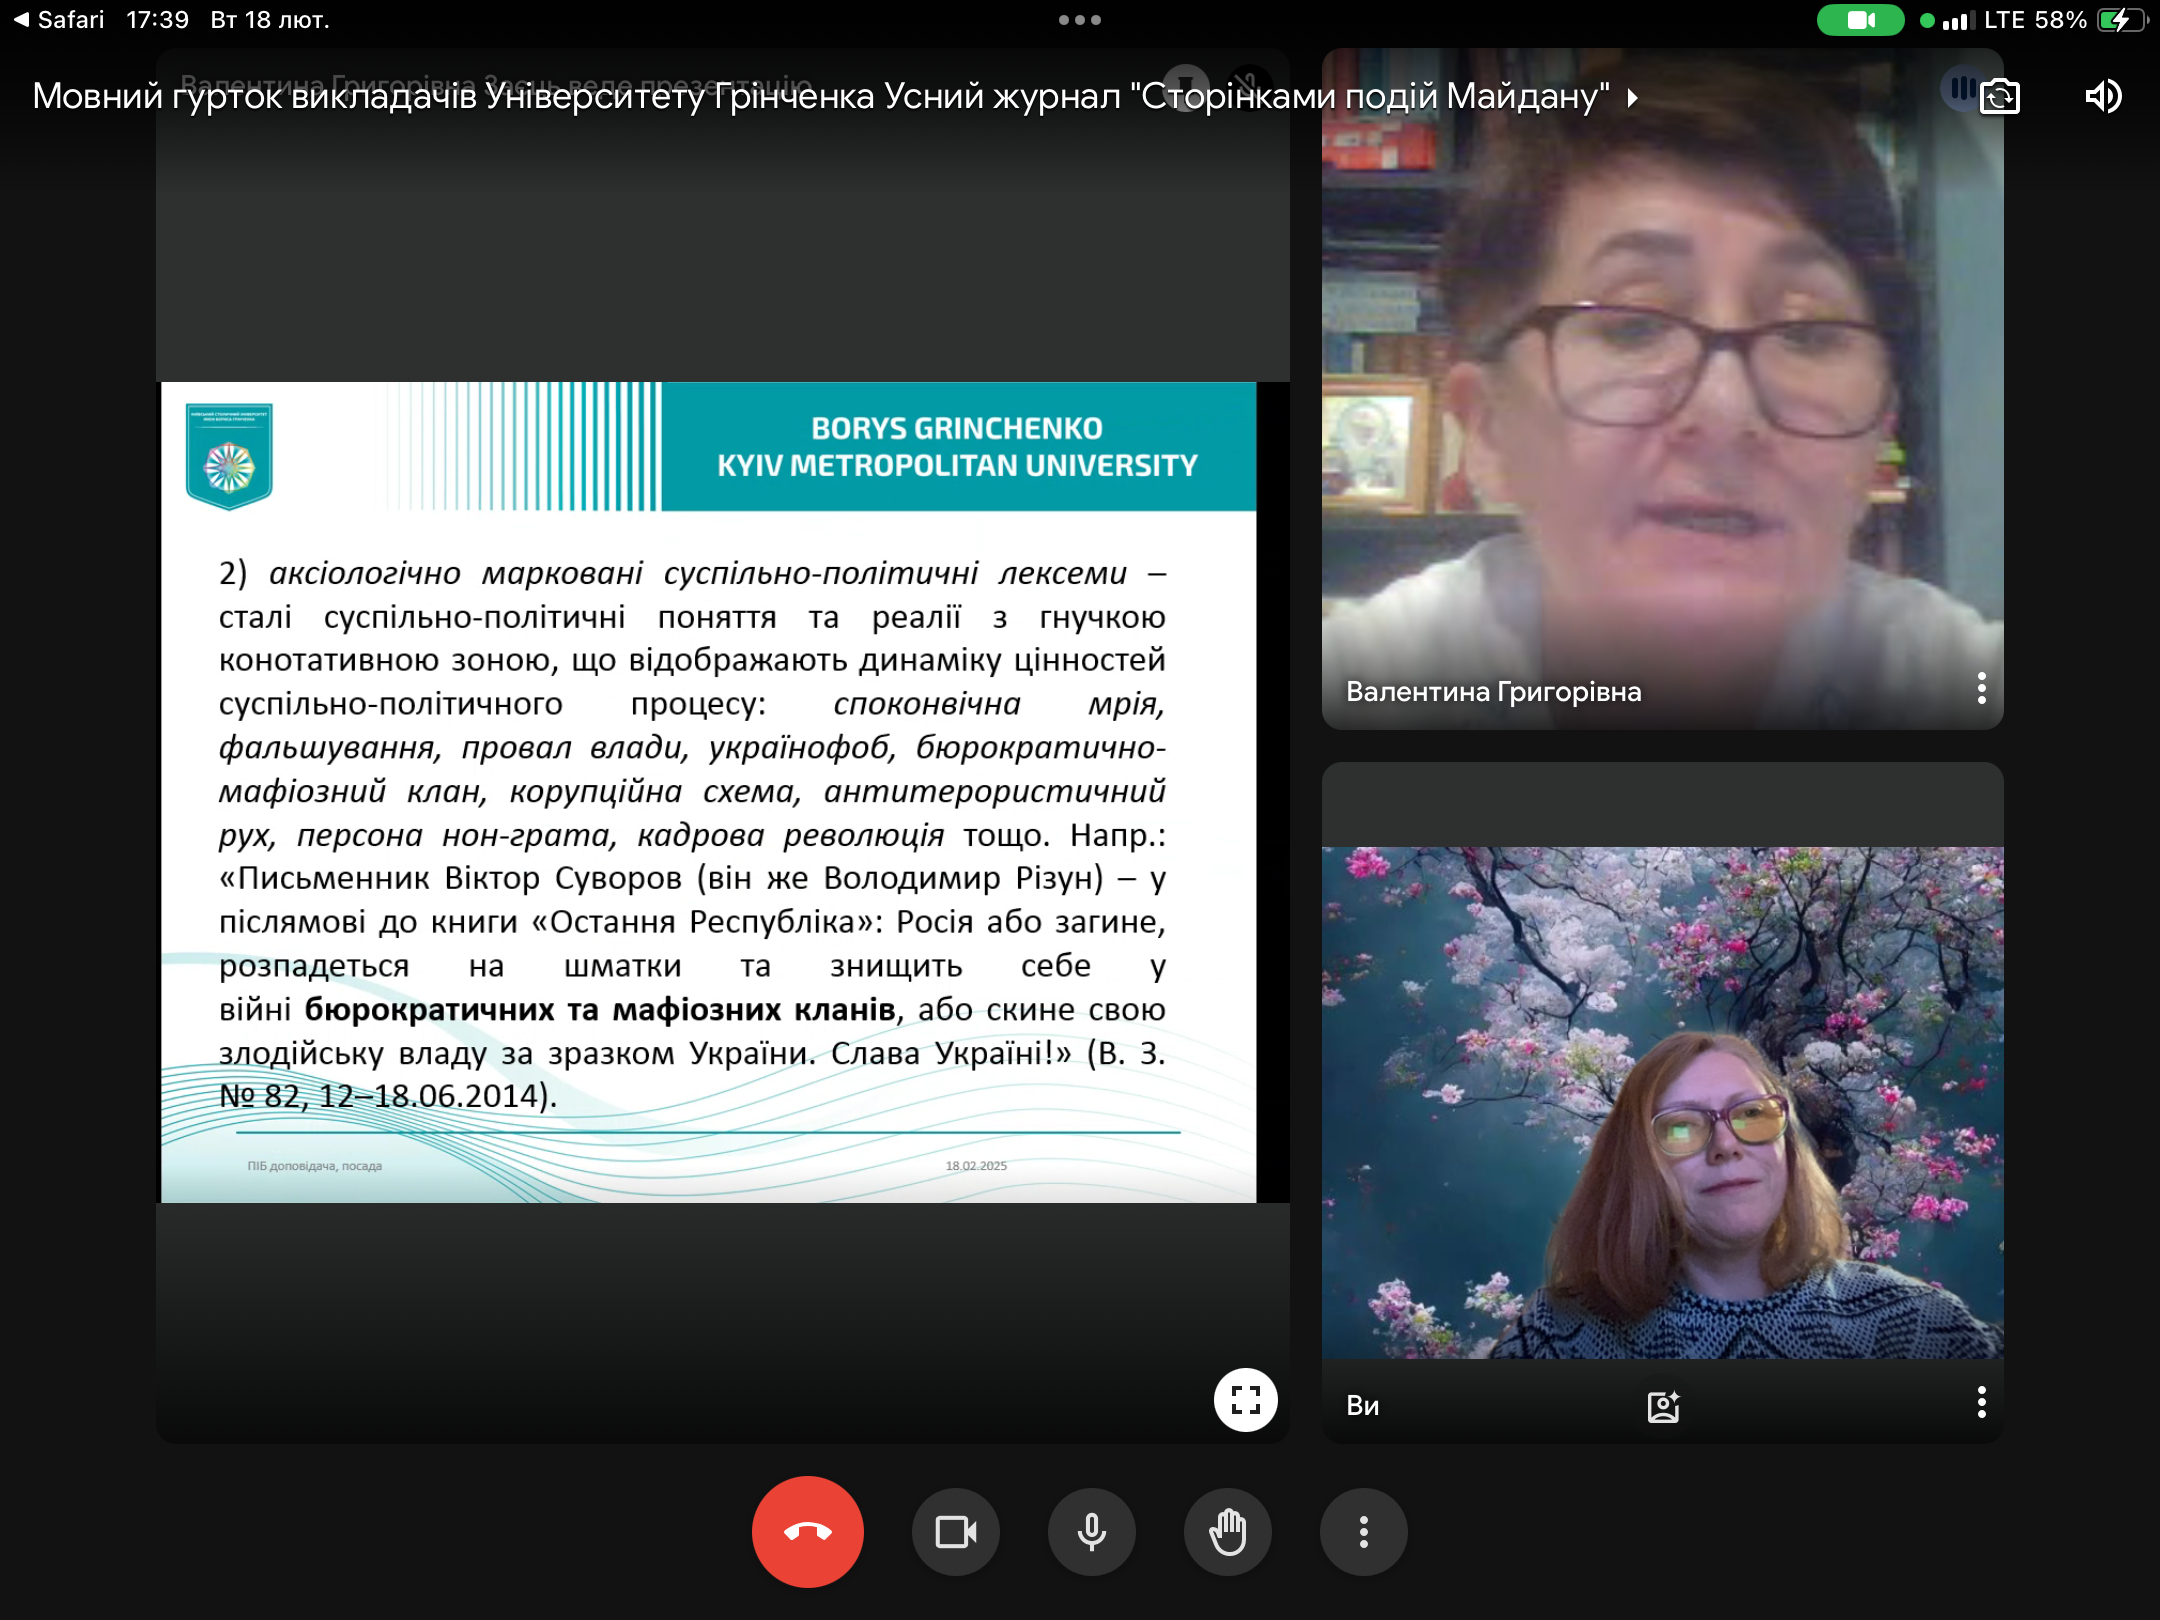Tap the fullscreen presentation button
Screen dimensions: 2160x1620
1245,1399
